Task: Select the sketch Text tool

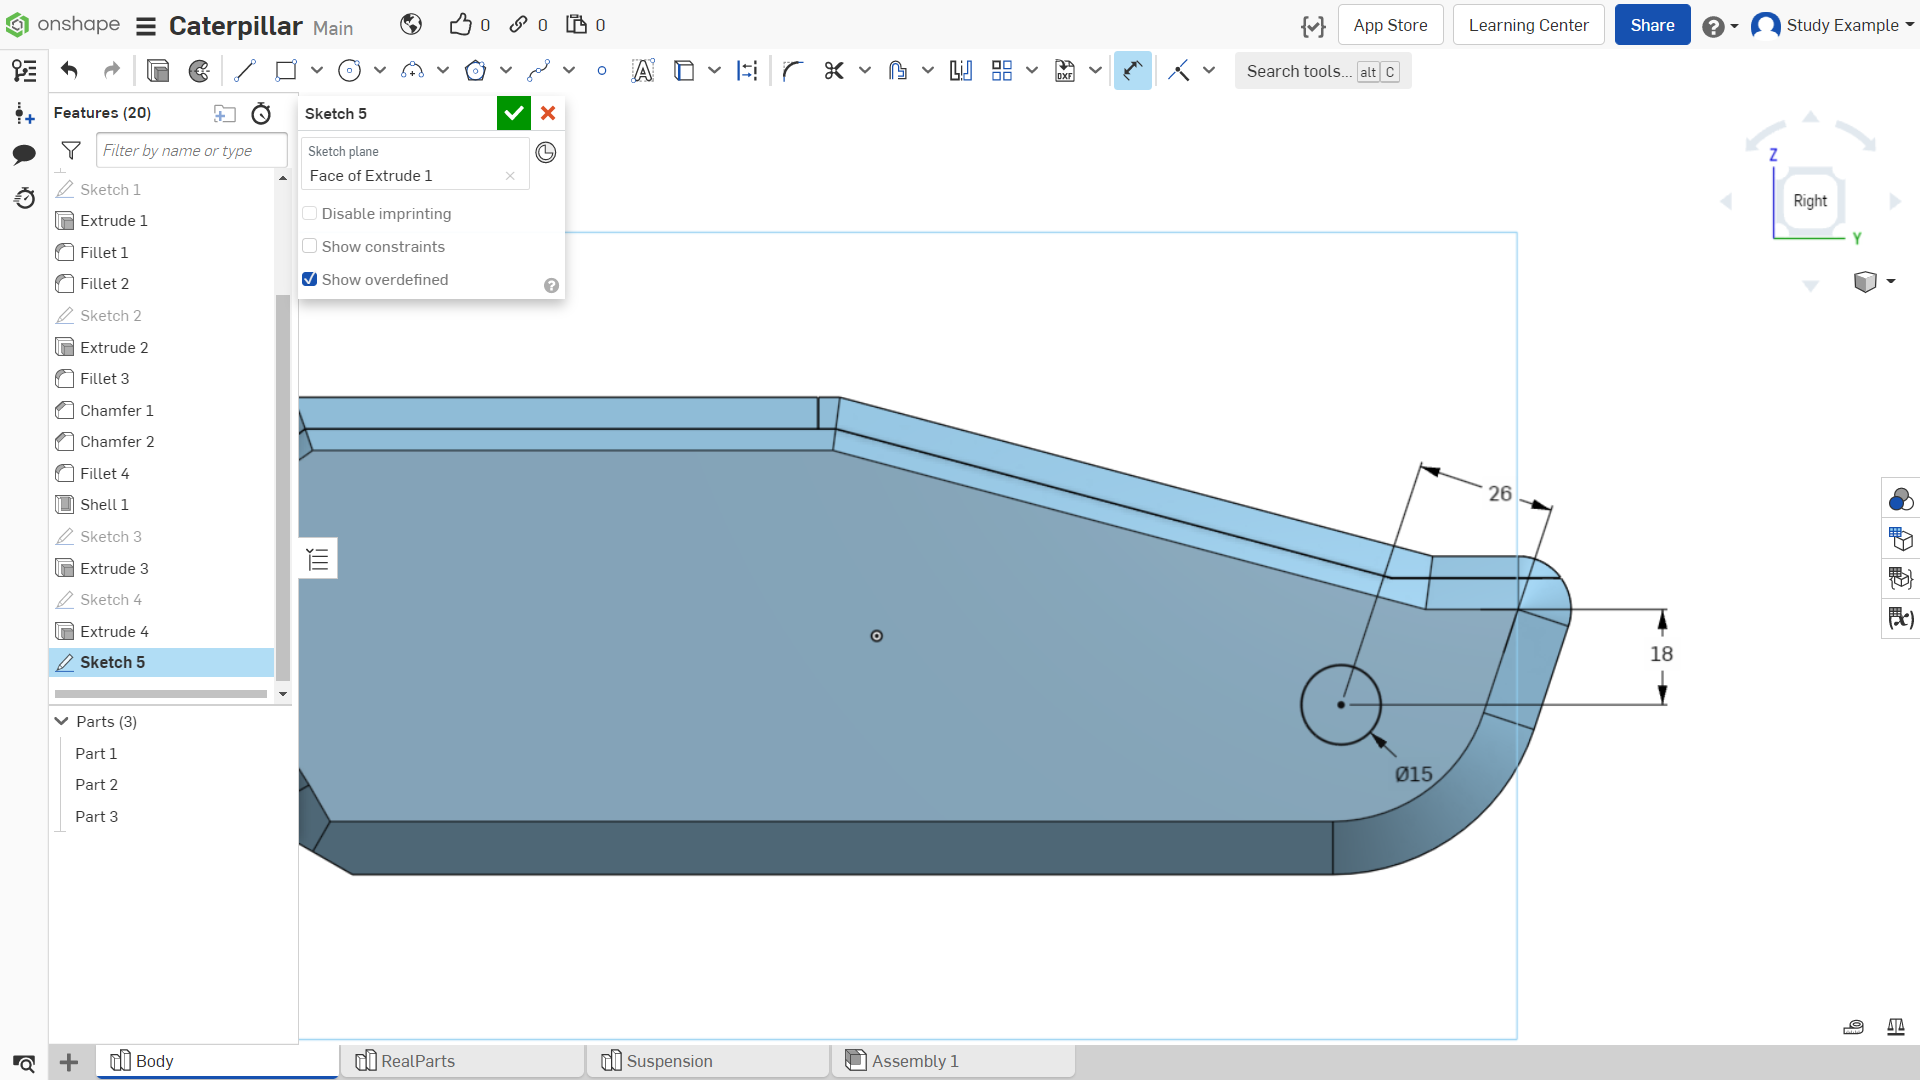Action: 643,71
